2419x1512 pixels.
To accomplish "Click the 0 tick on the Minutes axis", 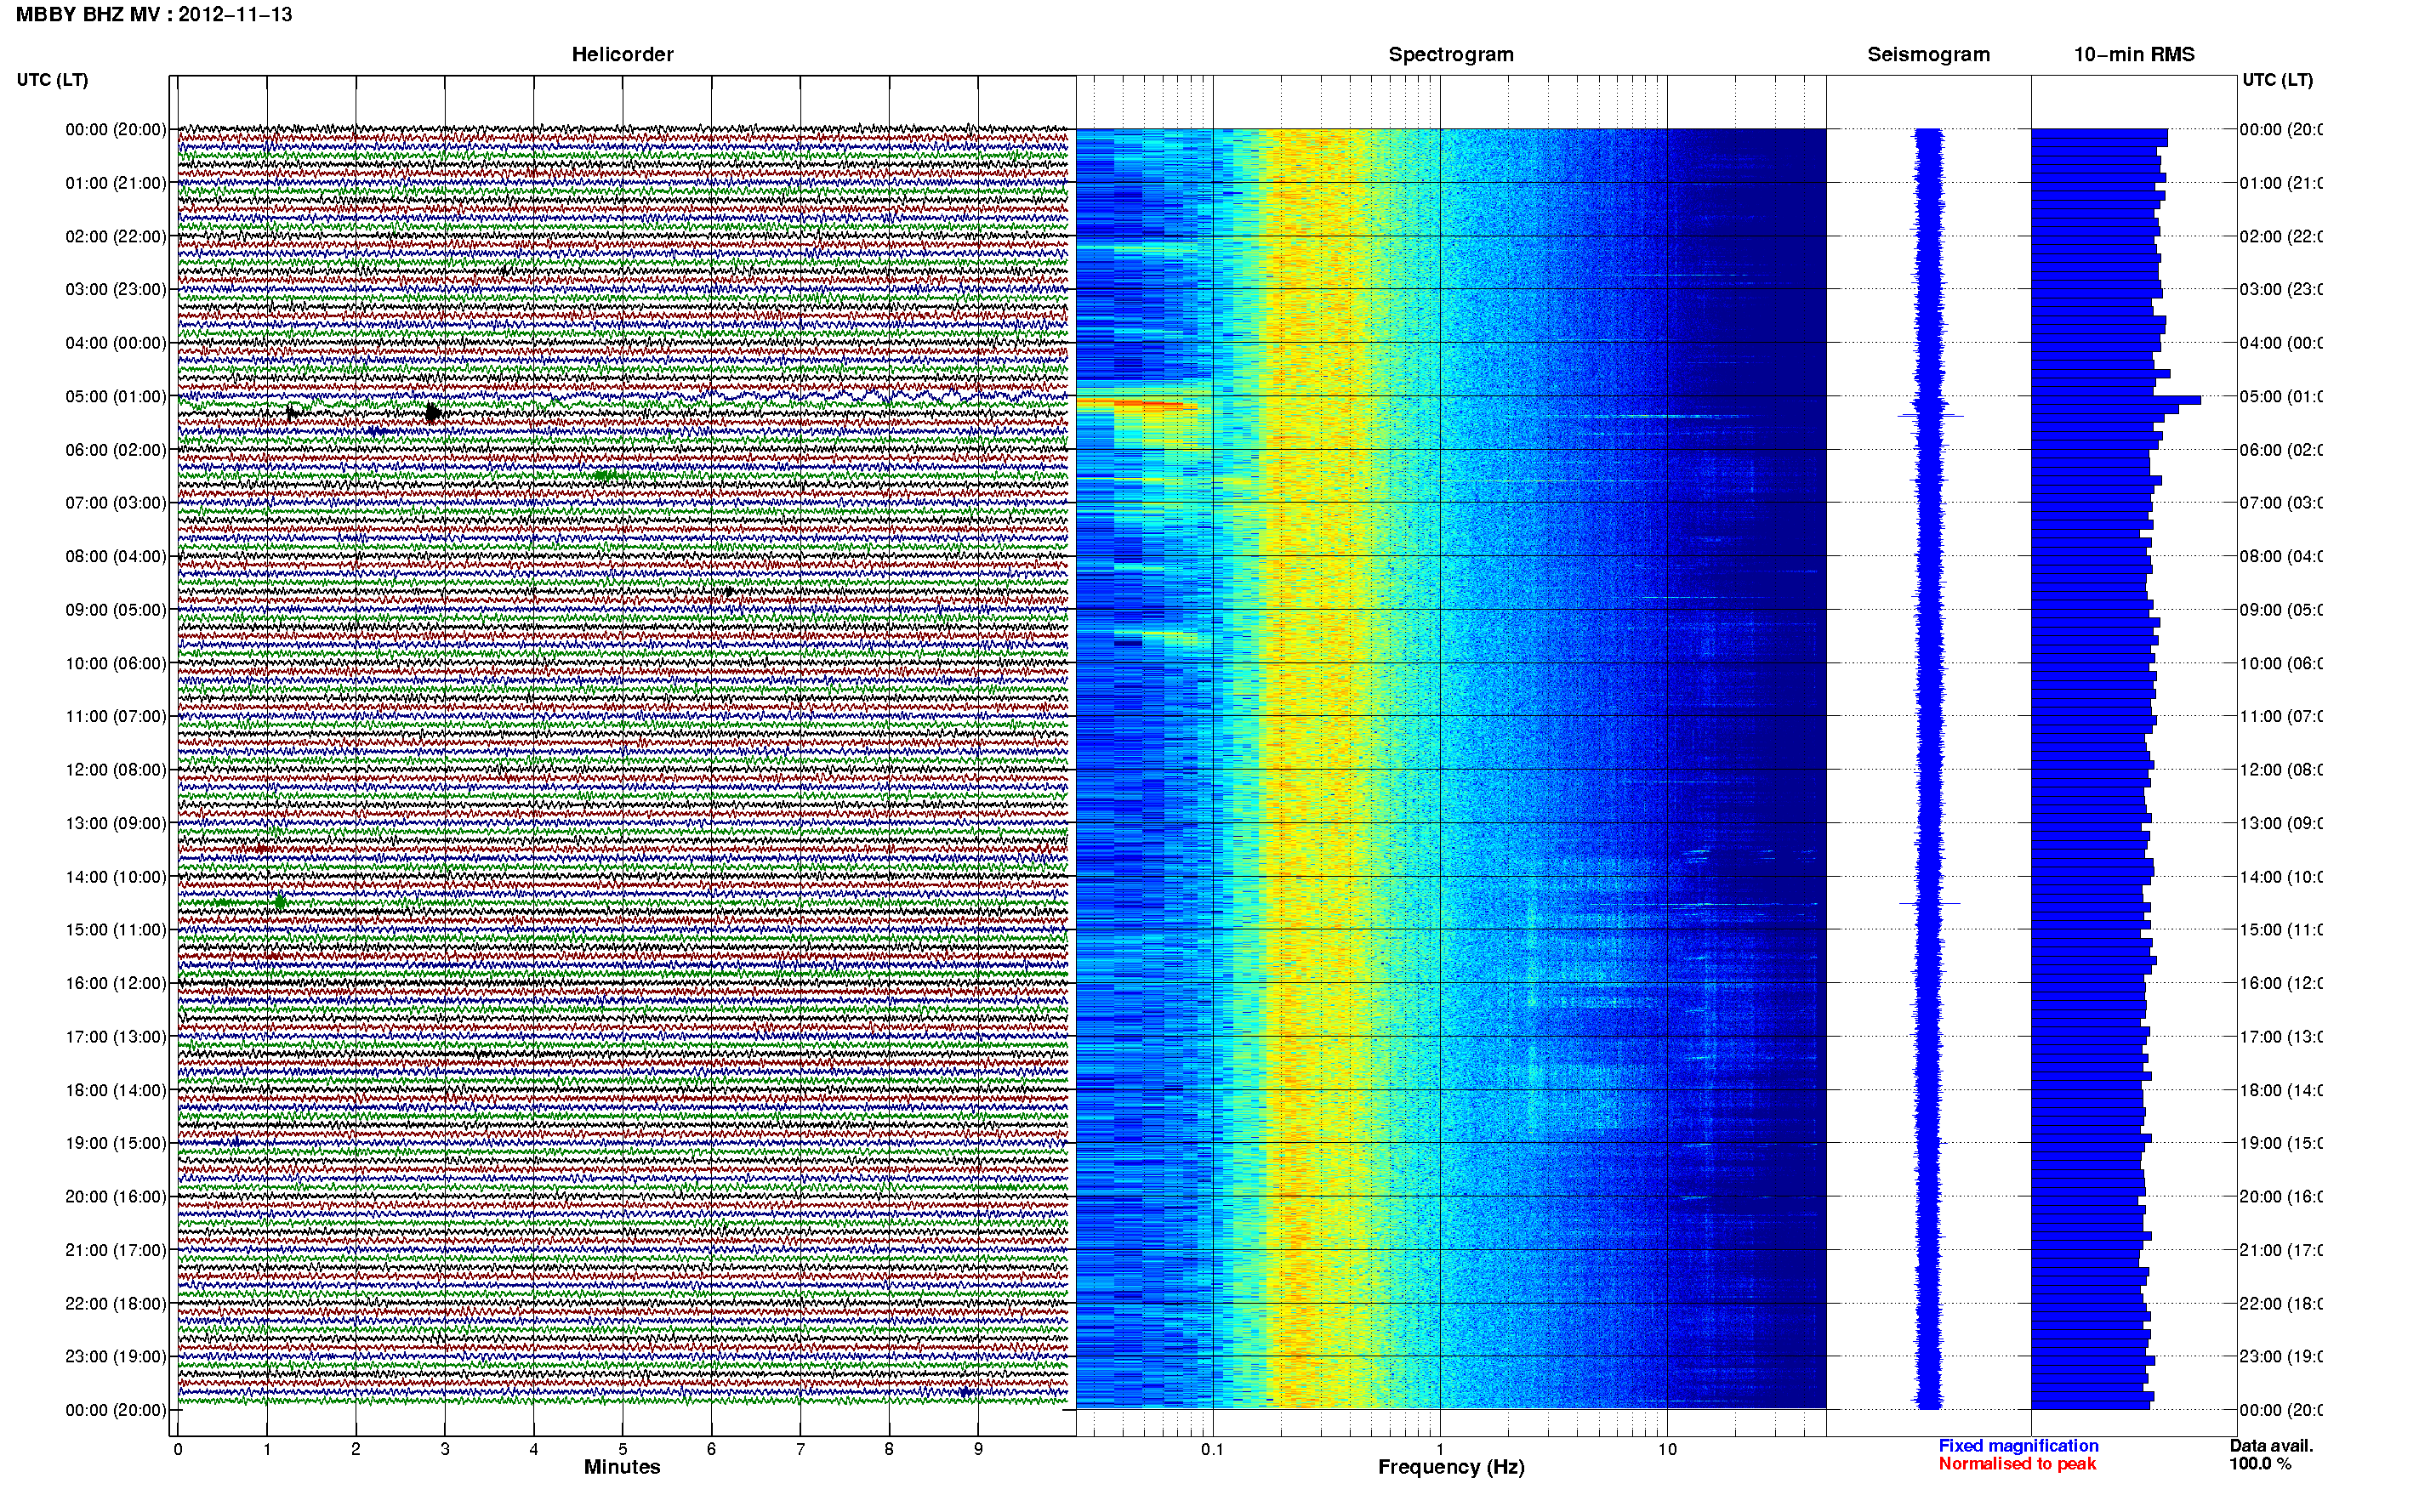I will coord(178,1449).
